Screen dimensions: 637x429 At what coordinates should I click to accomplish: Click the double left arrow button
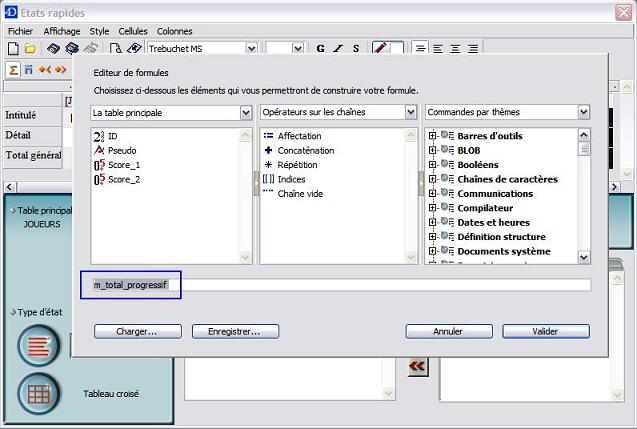click(x=417, y=367)
